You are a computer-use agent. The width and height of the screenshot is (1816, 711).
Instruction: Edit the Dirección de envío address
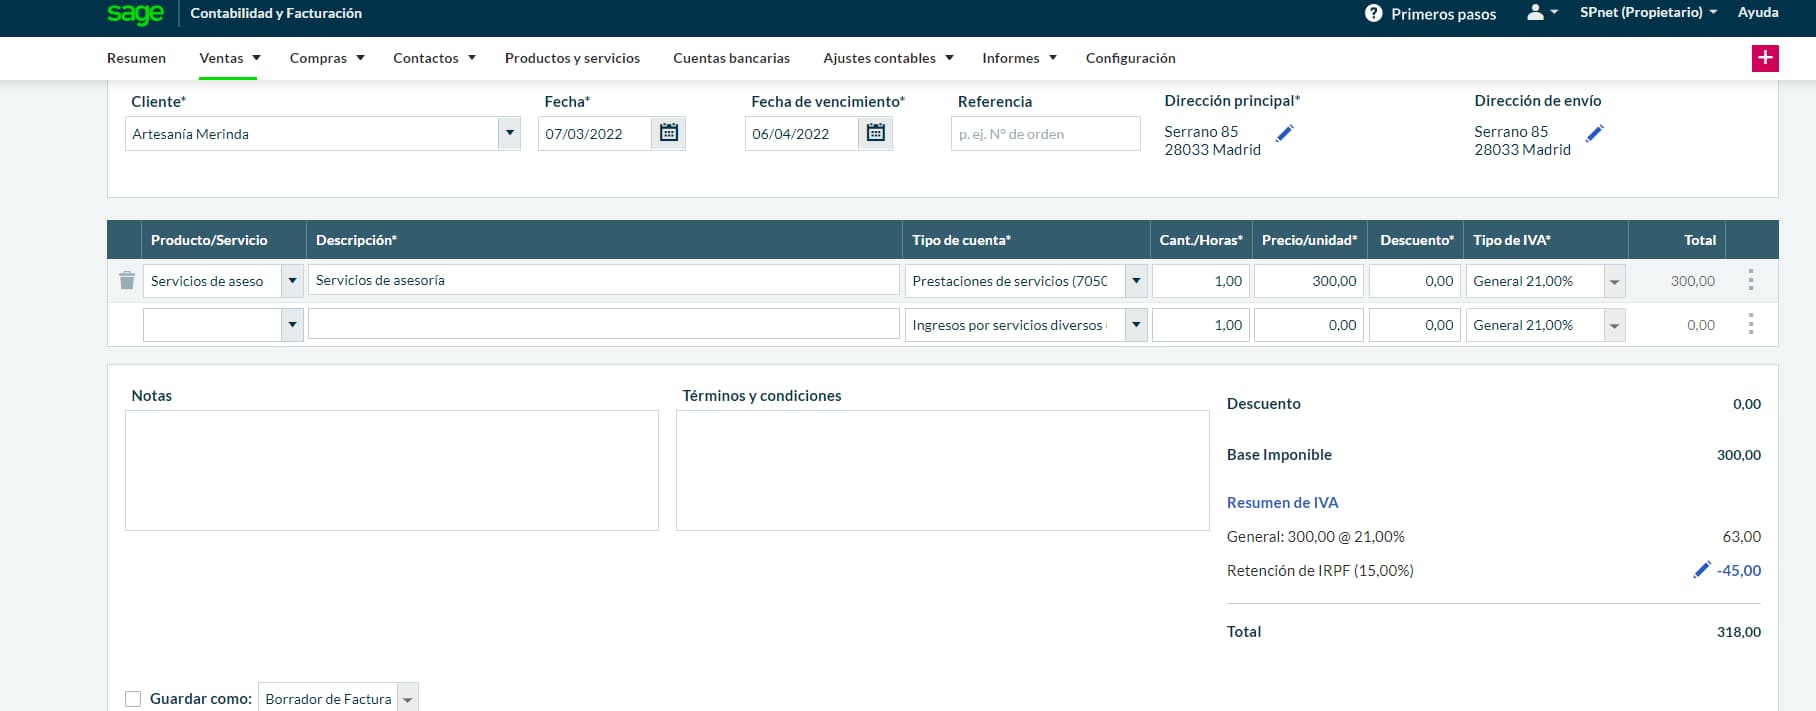point(1595,133)
